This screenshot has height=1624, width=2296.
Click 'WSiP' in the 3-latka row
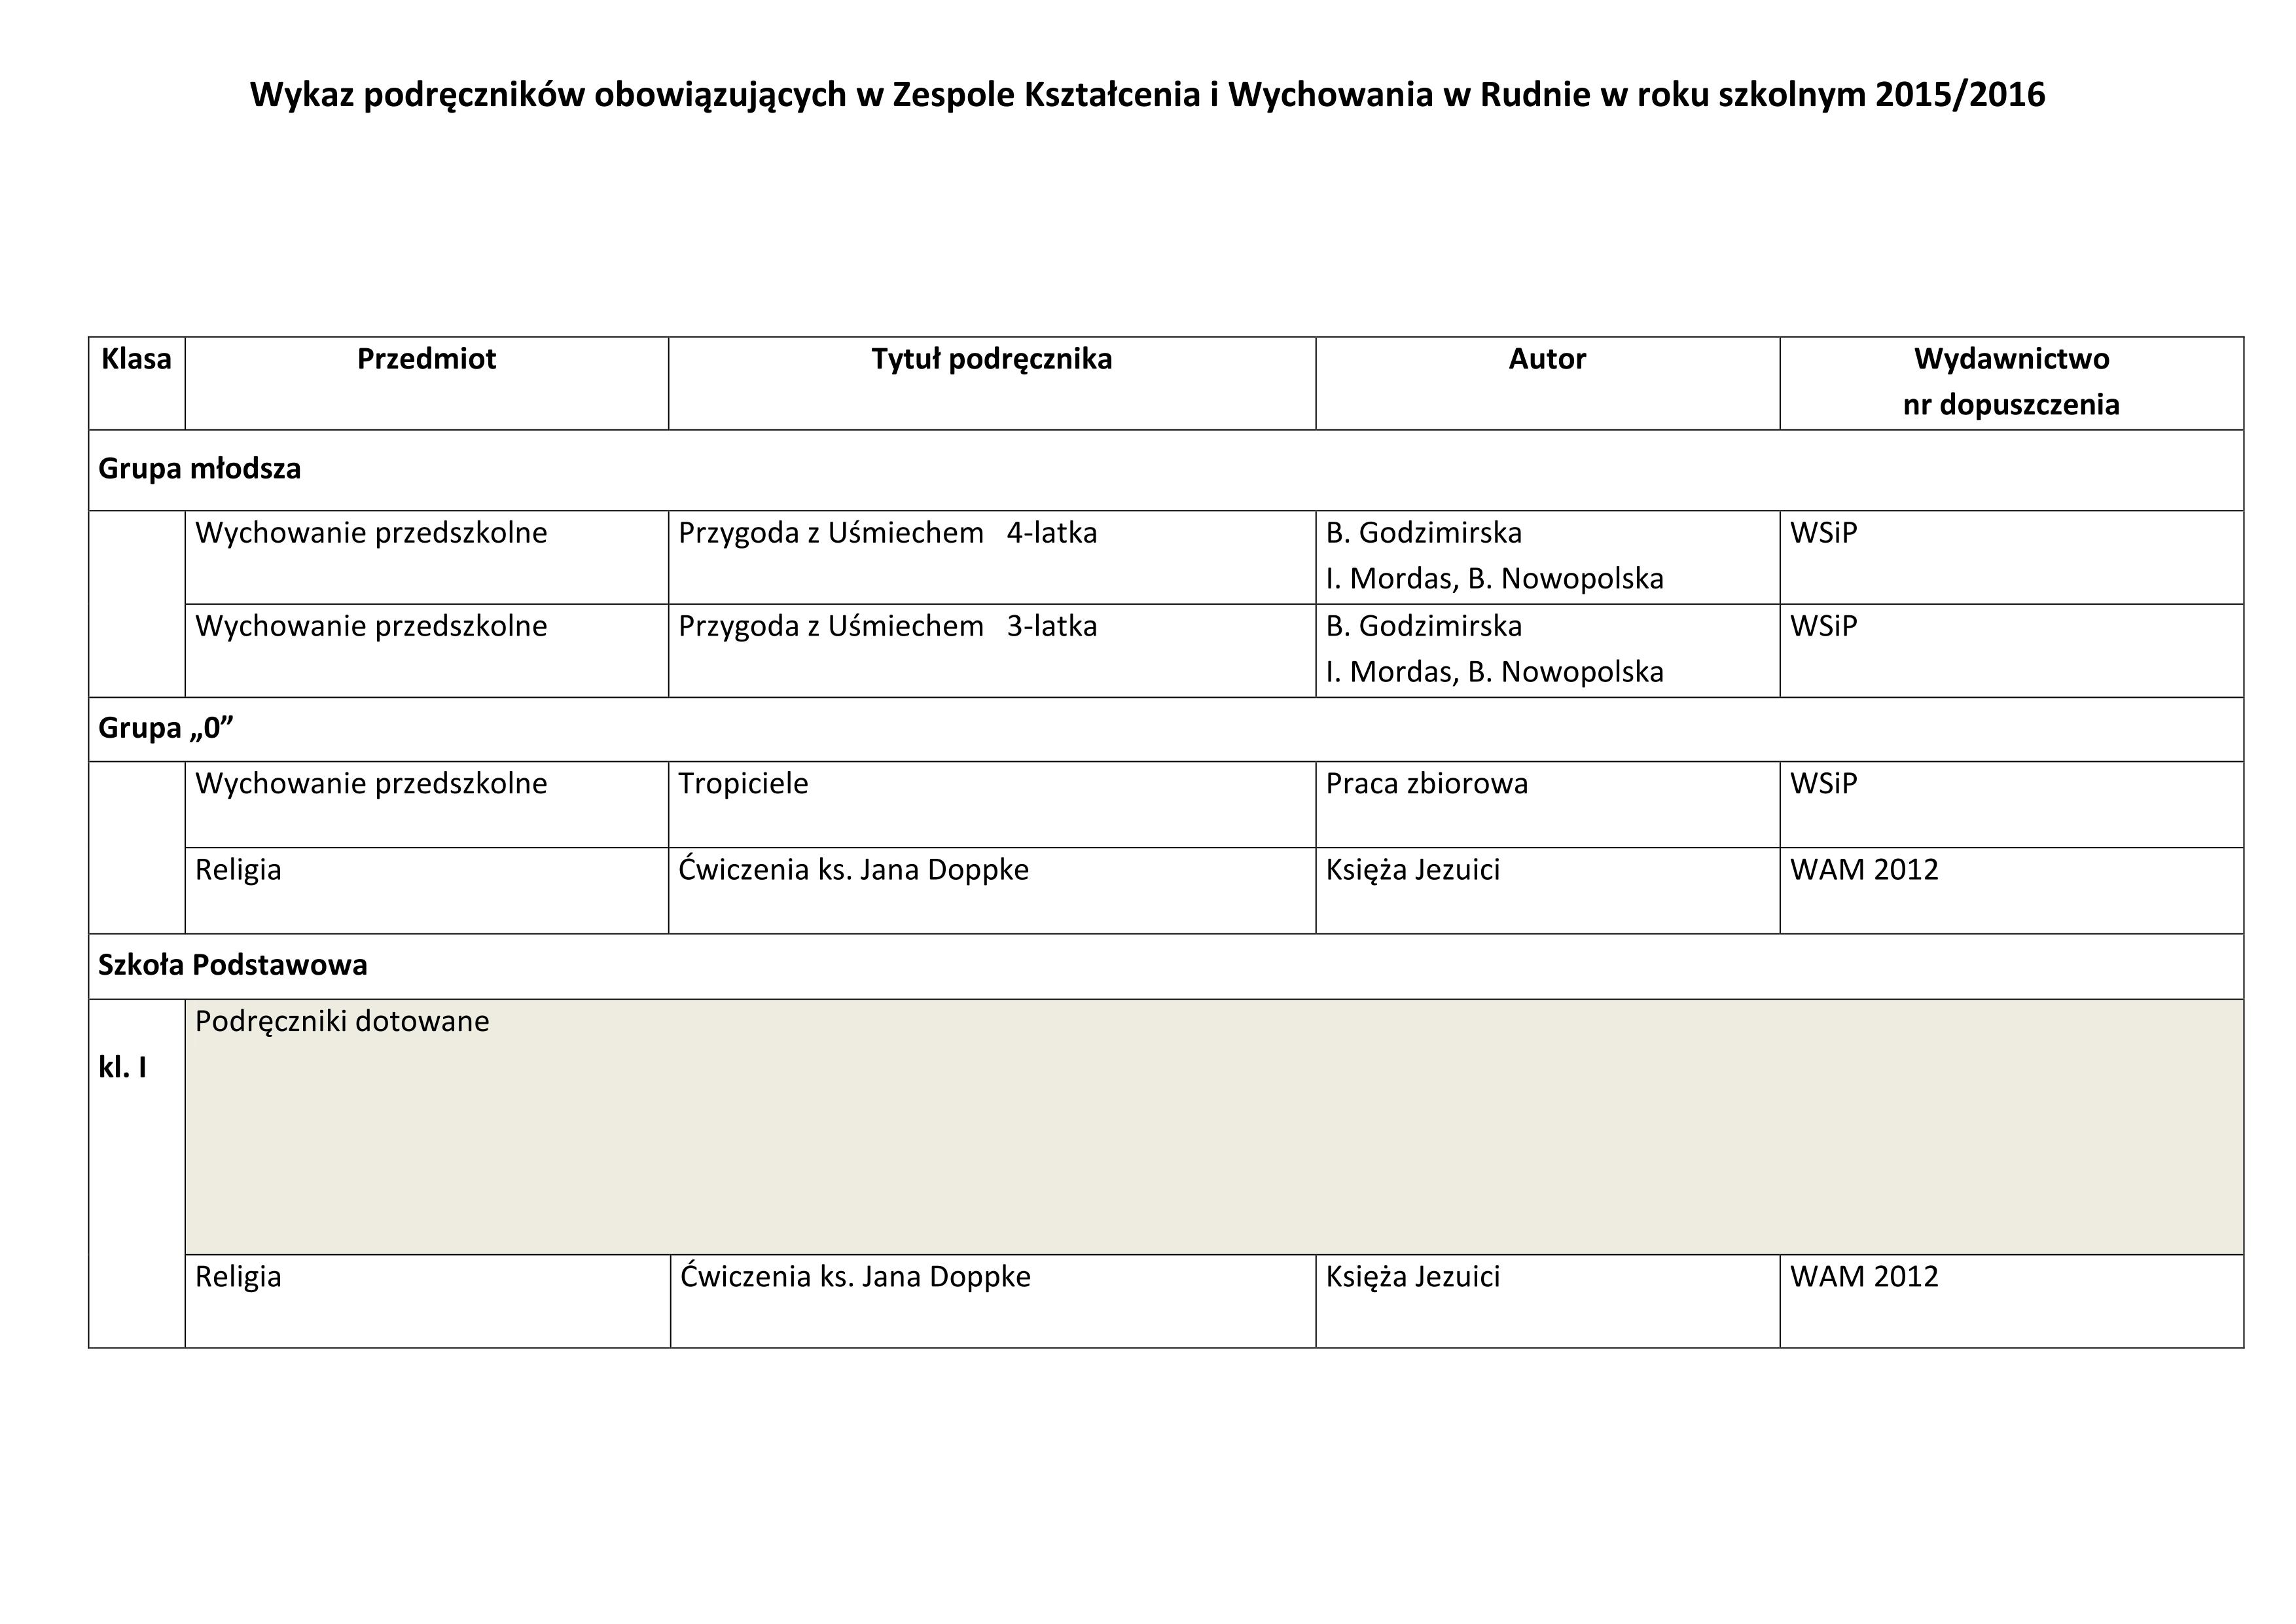tap(1823, 626)
